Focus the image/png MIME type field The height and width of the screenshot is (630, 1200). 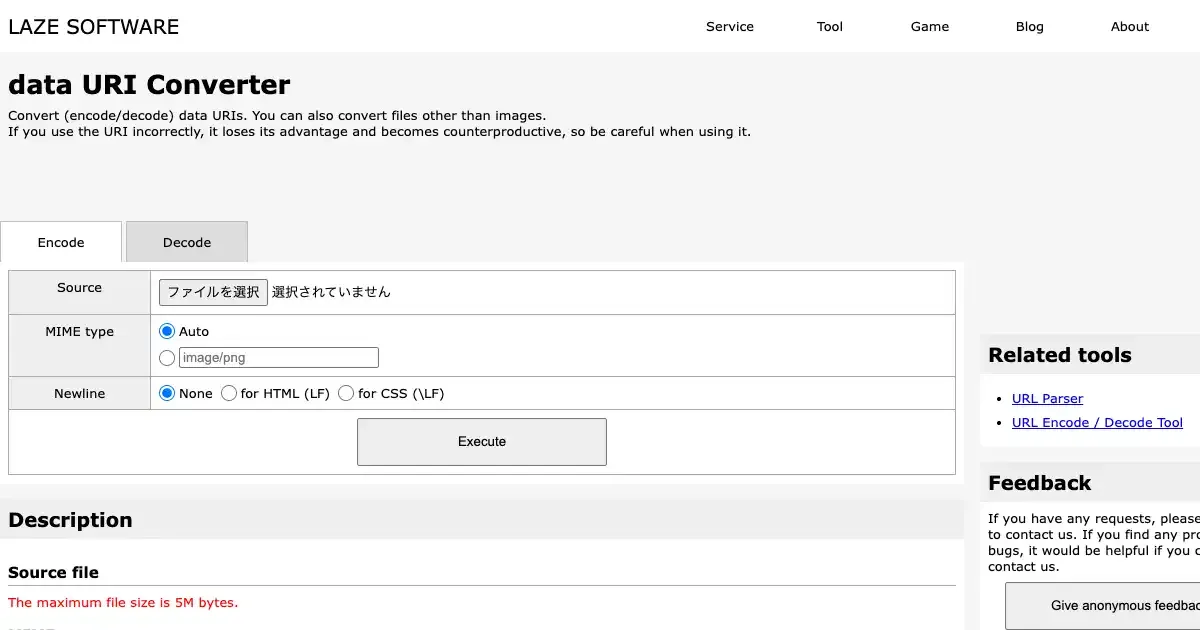point(278,358)
